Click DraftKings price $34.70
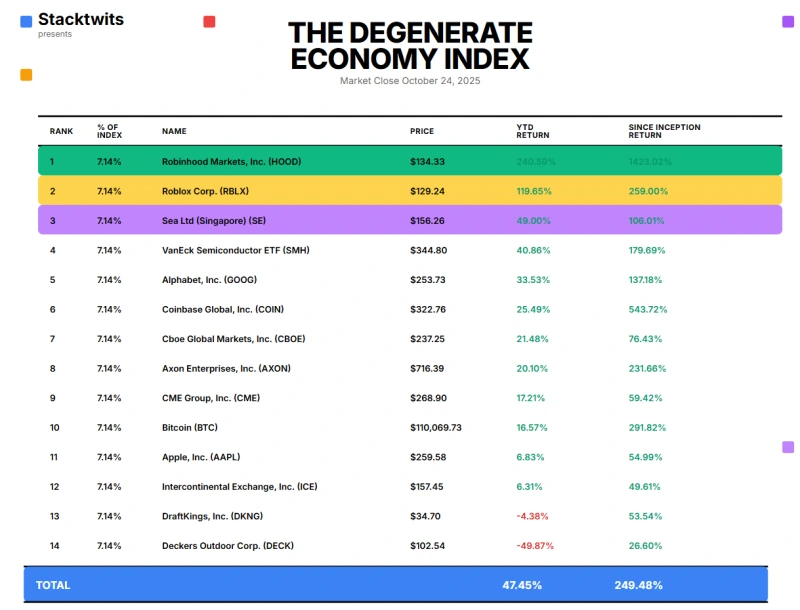 coord(425,517)
